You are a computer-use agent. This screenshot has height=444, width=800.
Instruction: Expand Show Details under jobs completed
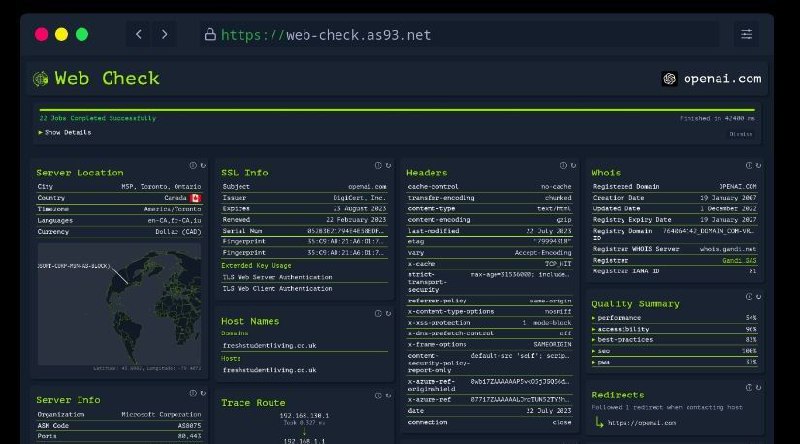[x=65, y=132]
